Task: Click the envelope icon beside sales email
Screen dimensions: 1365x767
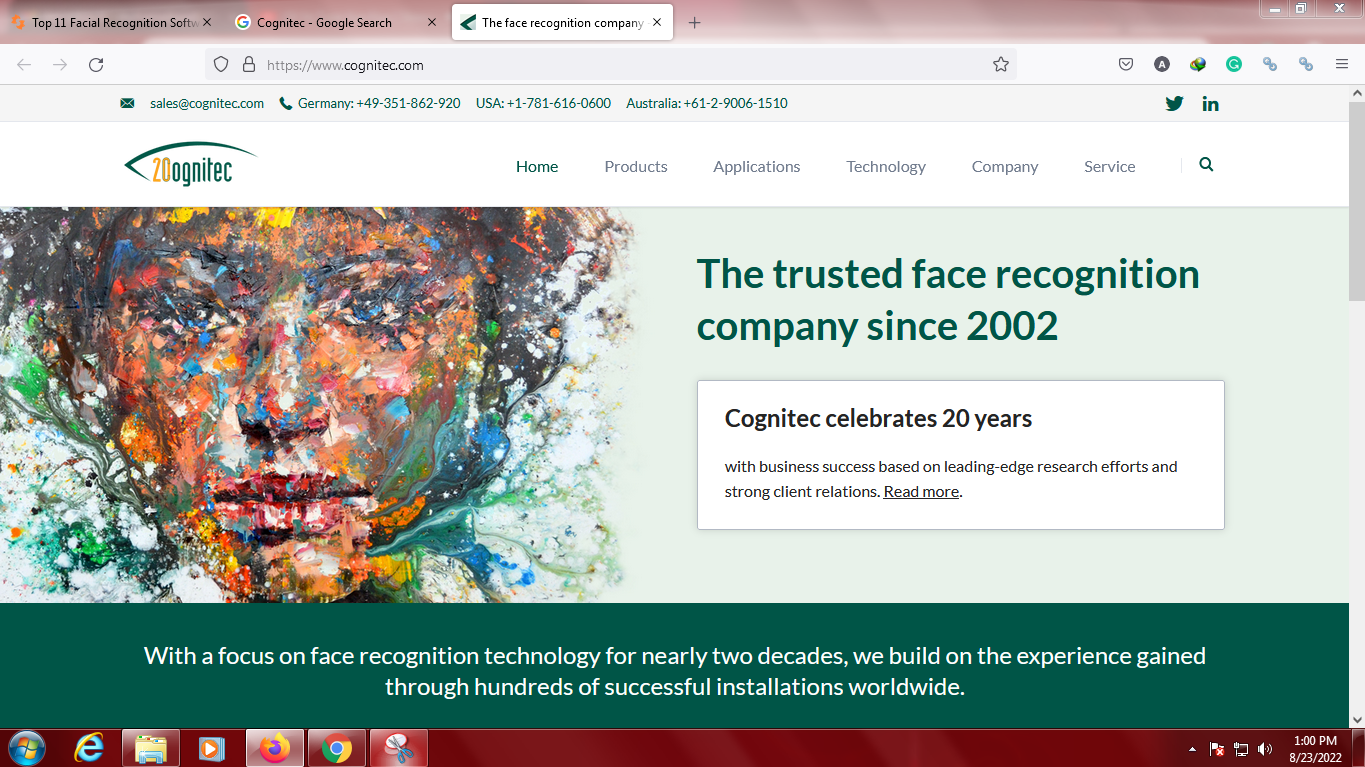Action: coord(127,103)
